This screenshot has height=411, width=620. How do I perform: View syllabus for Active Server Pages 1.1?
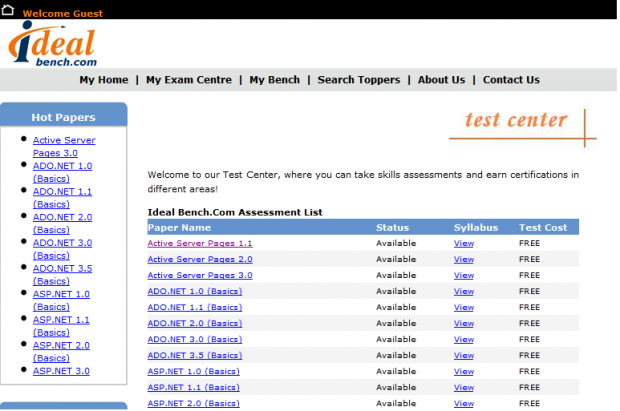point(463,243)
